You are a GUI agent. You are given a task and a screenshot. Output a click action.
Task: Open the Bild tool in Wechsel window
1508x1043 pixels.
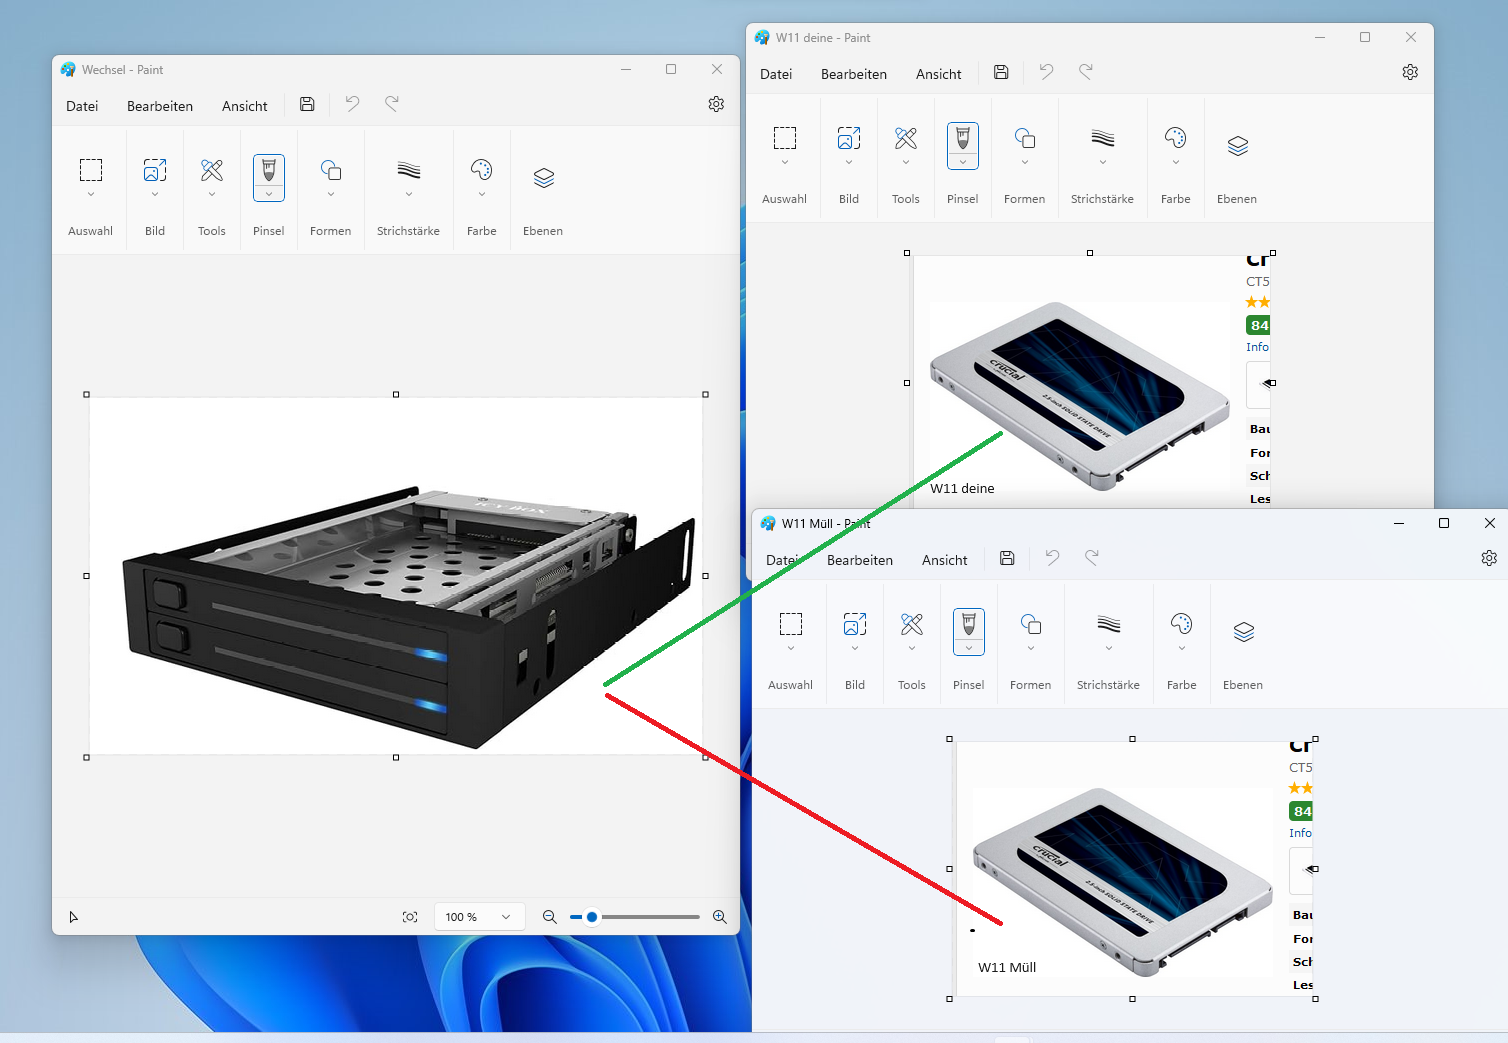coord(155,170)
